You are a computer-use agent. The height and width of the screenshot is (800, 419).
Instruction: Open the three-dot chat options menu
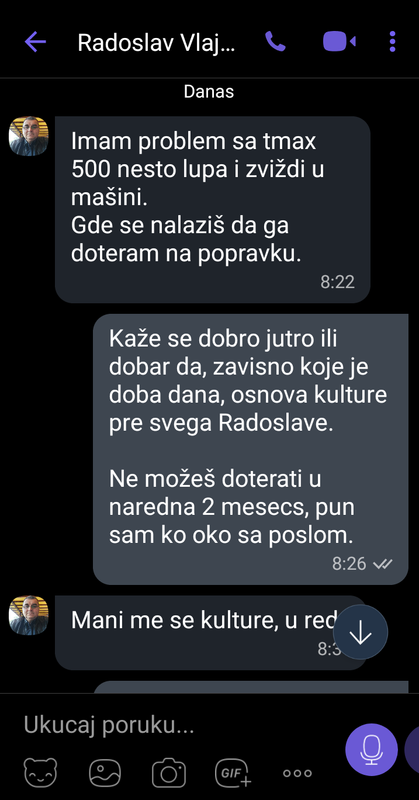392,41
